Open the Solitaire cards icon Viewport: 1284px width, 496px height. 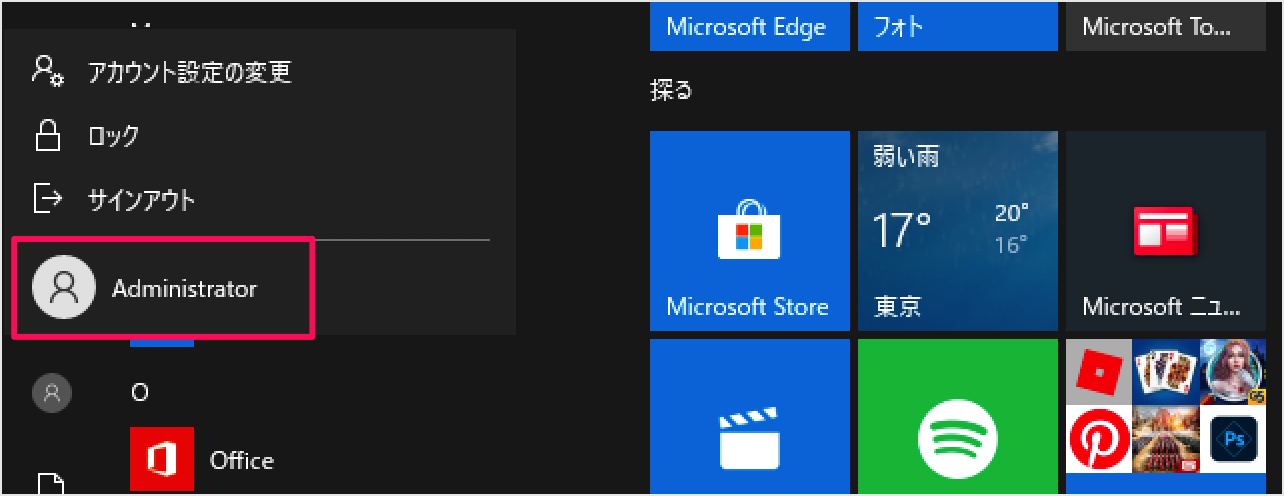(x=1165, y=372)
